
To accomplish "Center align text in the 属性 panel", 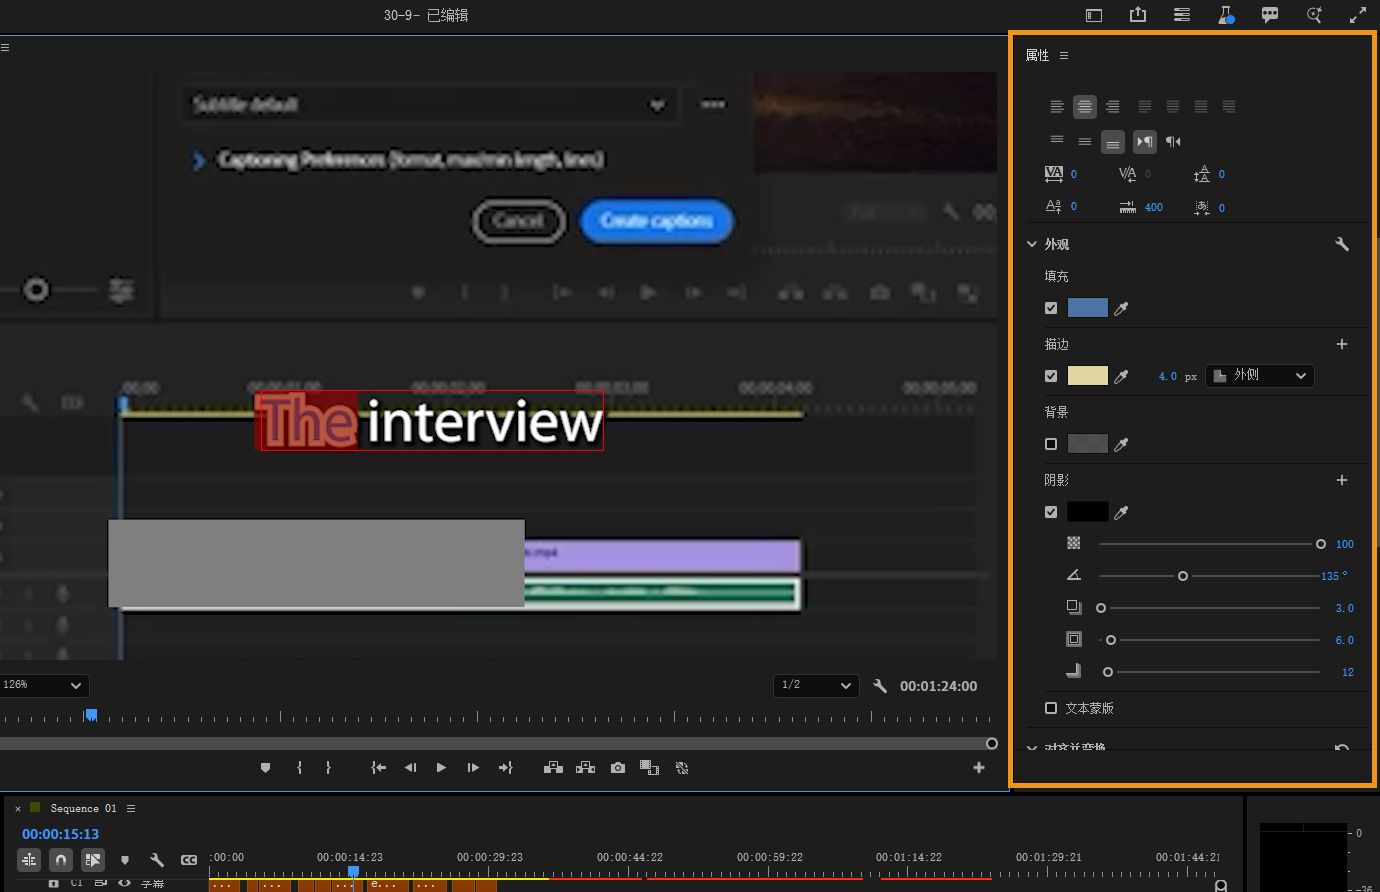I will [x=1085, y=107].
